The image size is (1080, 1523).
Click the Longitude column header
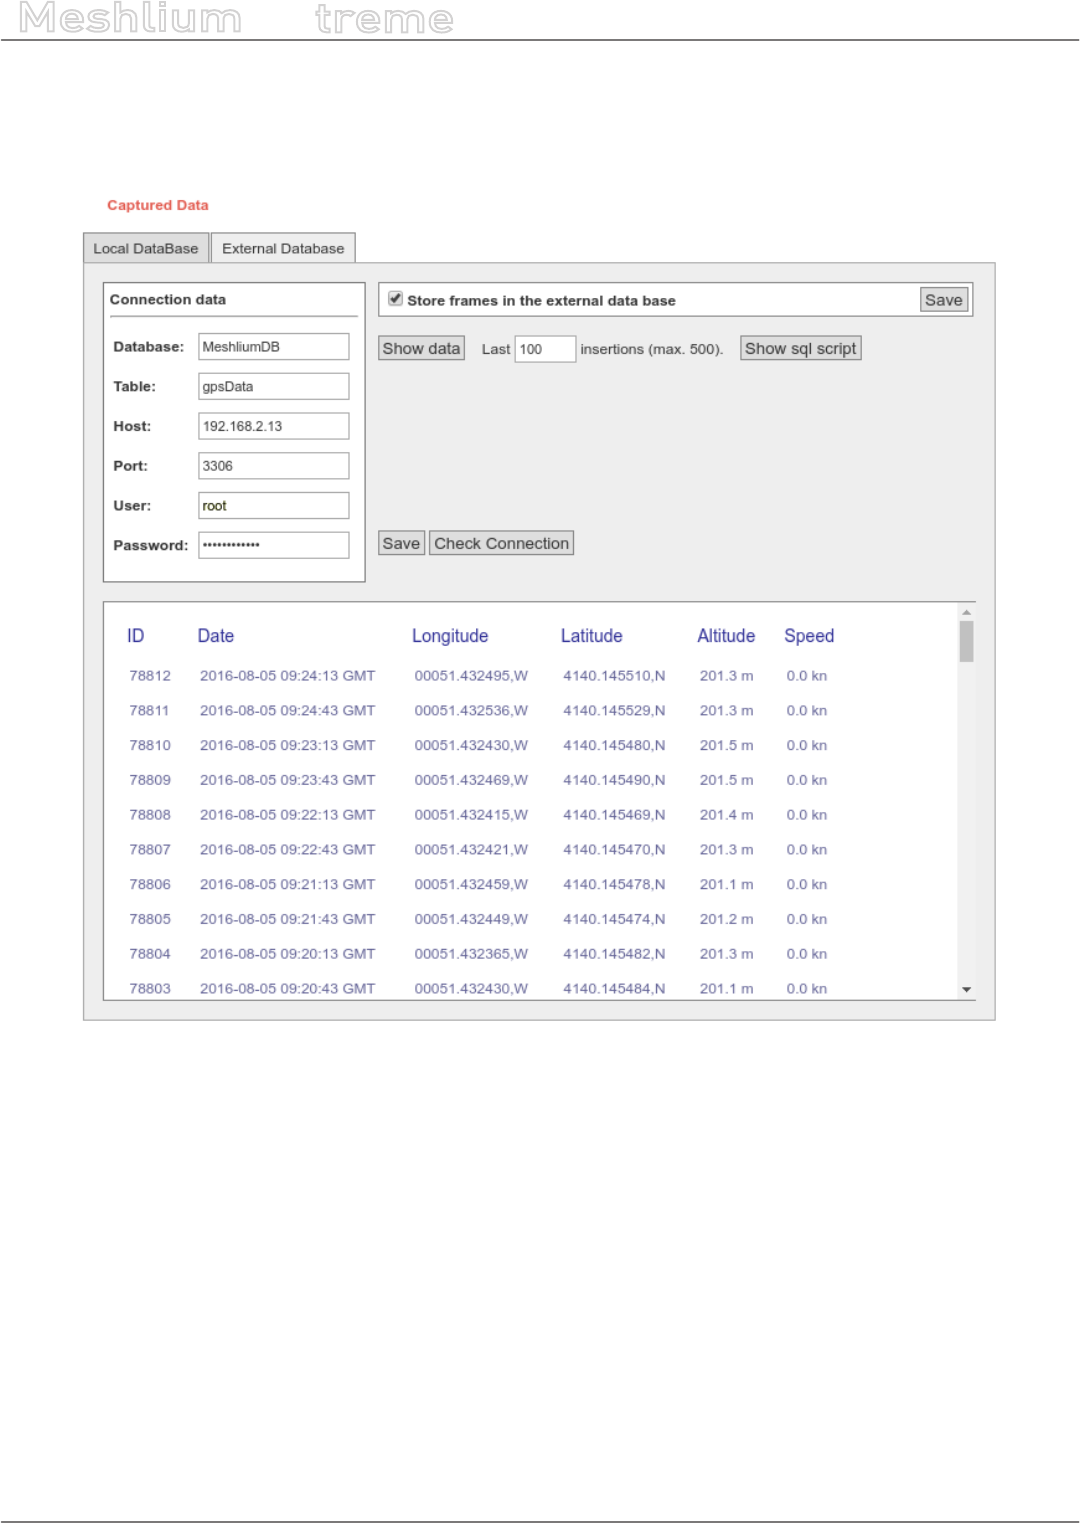click(x=450, y=636)
